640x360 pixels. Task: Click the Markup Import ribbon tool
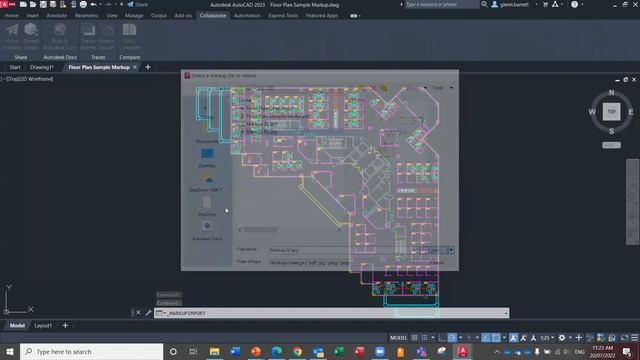tap(106, 36)
